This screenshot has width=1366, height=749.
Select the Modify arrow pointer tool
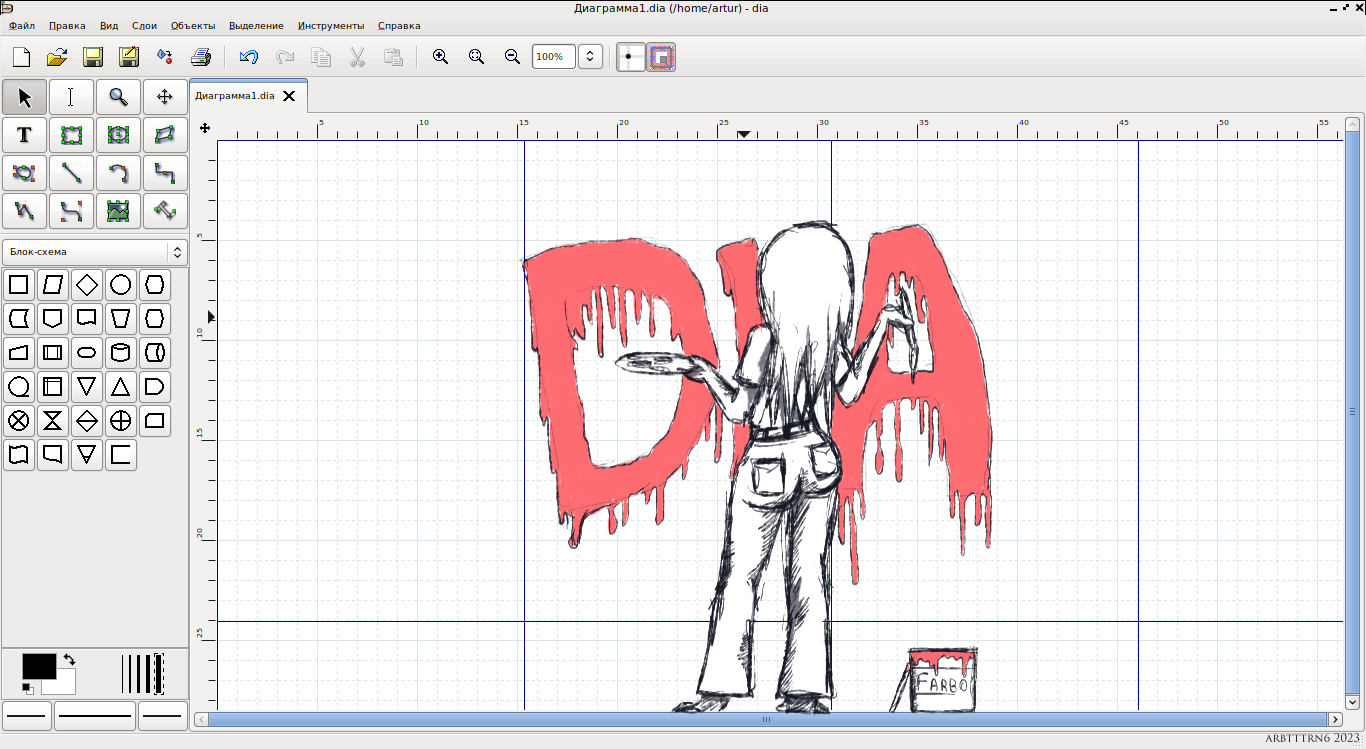point(24,97)
